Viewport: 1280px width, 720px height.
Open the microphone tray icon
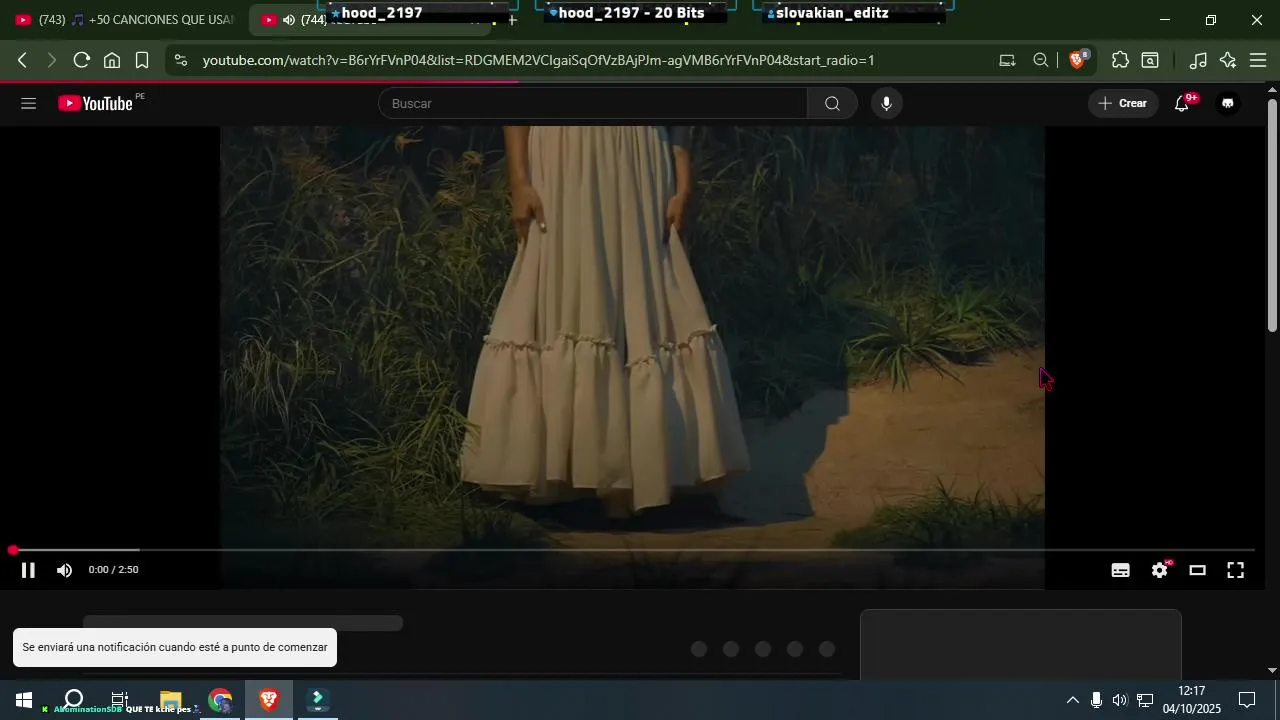[x=1096, y=700]
